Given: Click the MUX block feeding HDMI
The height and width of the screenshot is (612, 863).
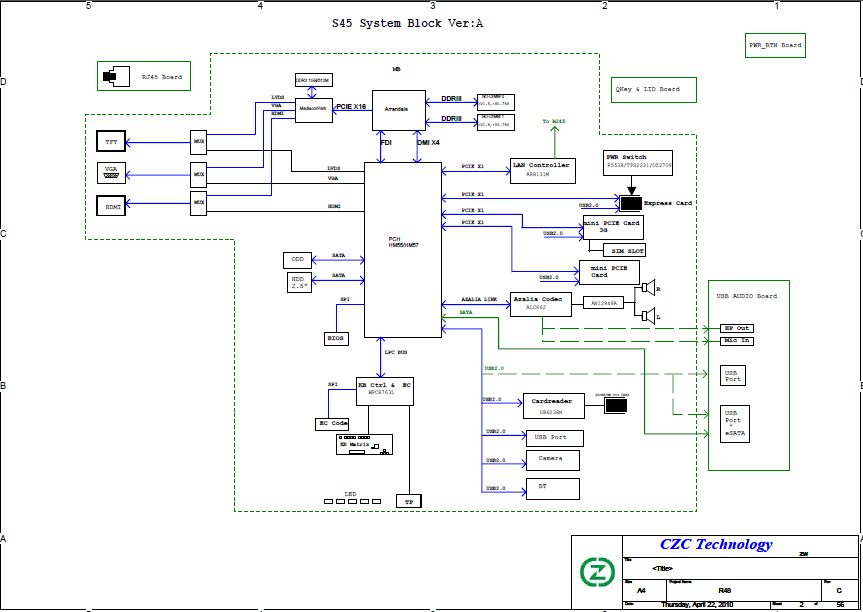Looking at the screenshot, I should tap(198, 203).
